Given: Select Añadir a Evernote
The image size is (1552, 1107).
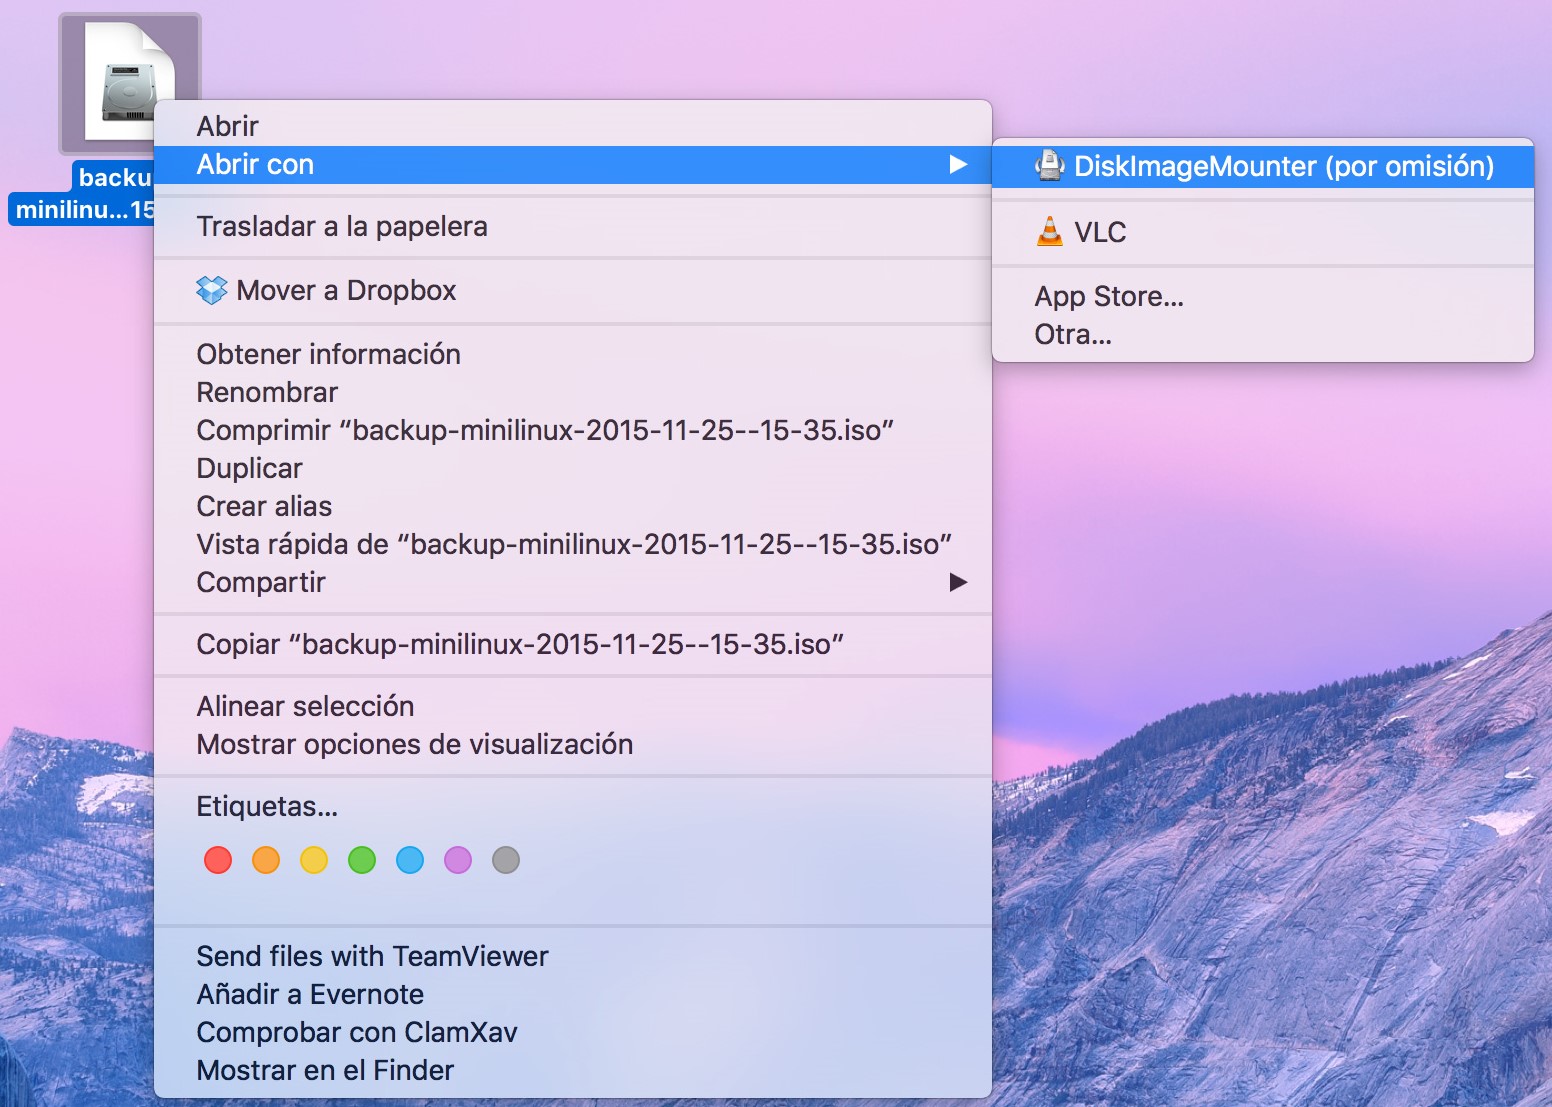Looking at the screenshot, I should coord(573,994).
